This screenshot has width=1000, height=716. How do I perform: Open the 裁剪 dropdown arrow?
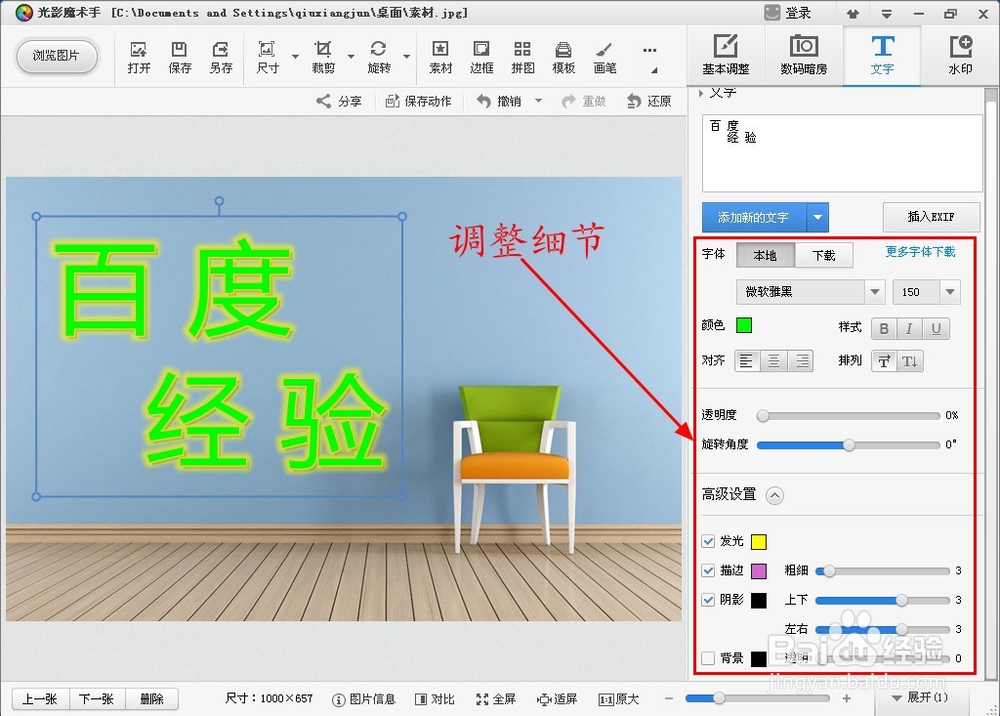[x=351, y=57]
